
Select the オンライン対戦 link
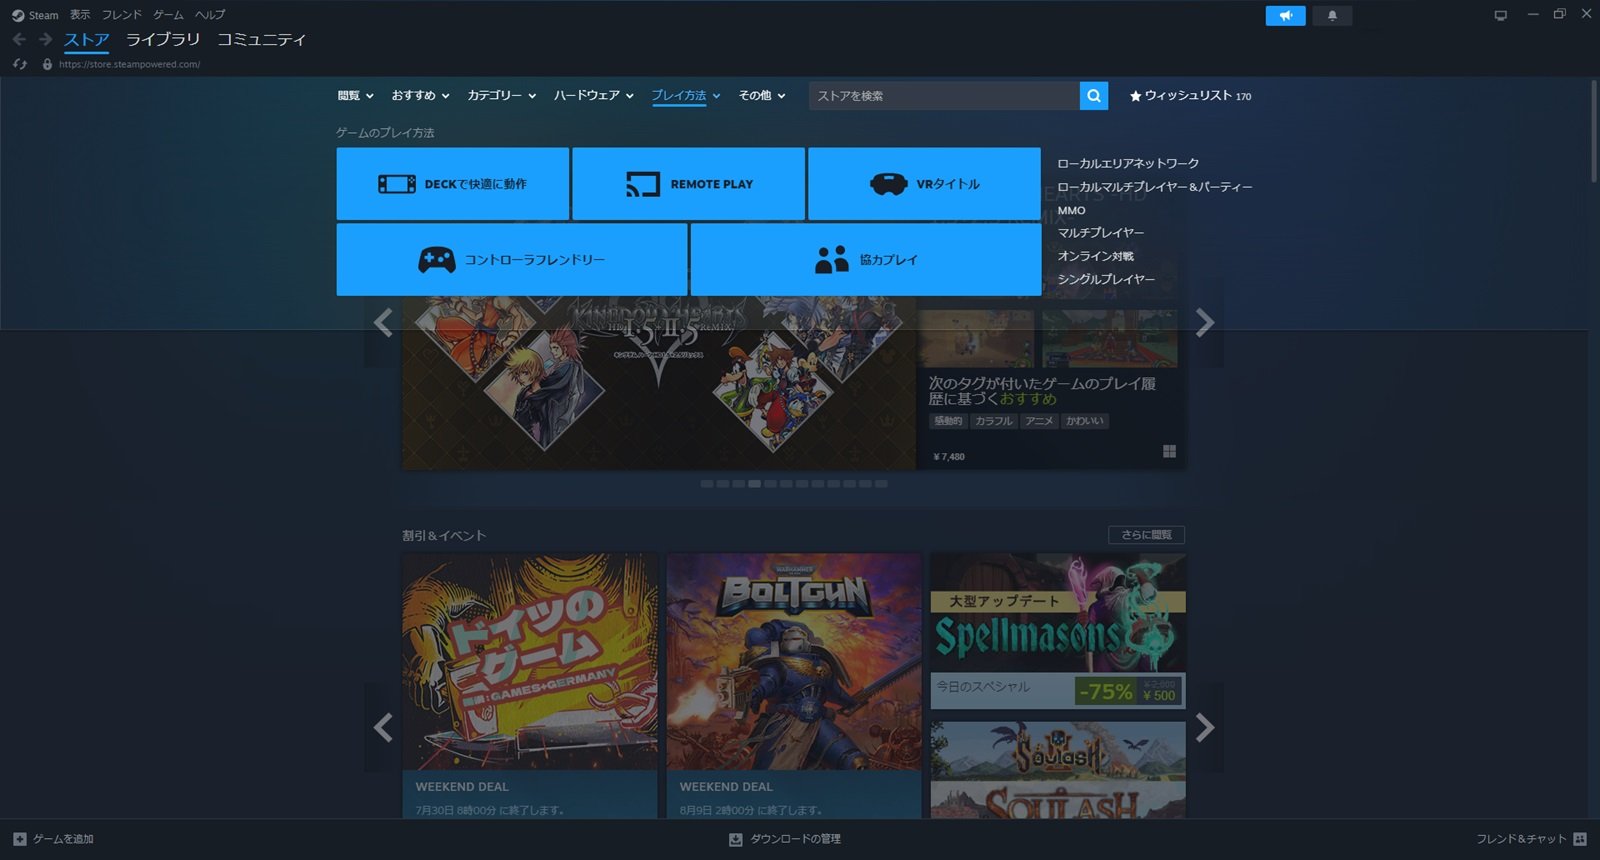click(x=1096, y=256)
